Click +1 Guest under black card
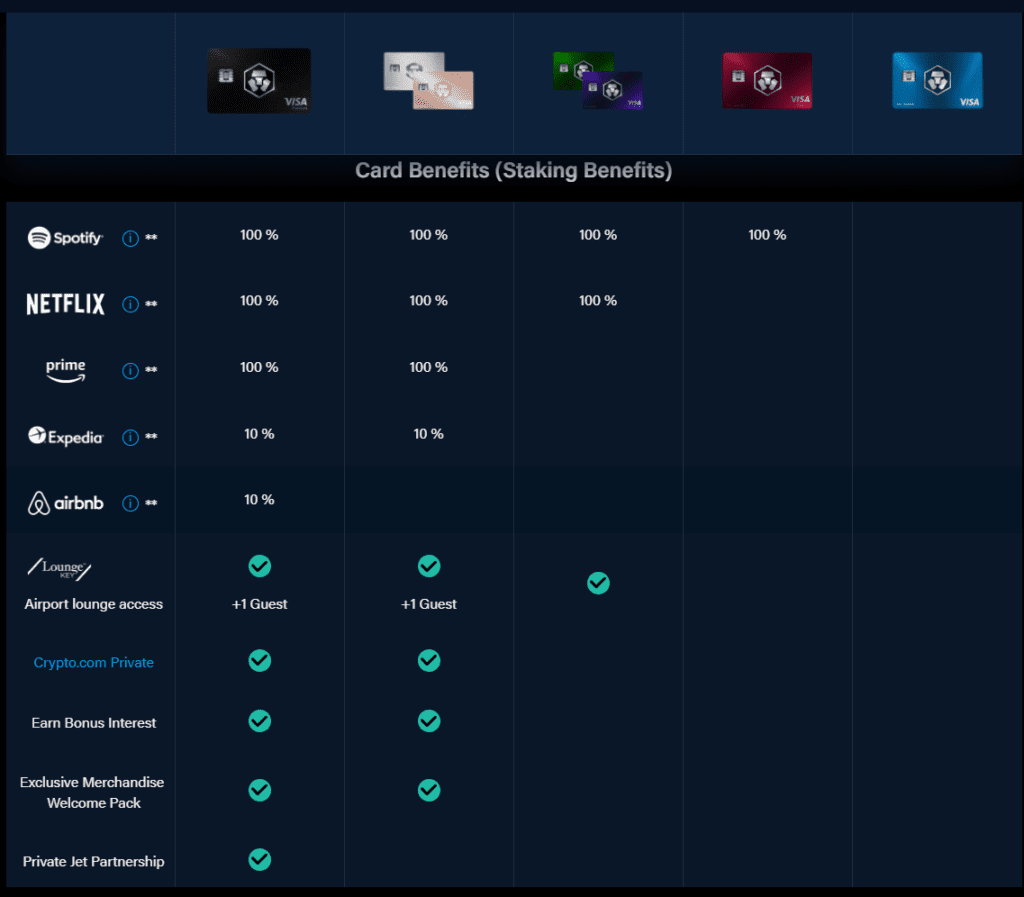The width and height of the screenshot is (1024, 897). (259, 605)
